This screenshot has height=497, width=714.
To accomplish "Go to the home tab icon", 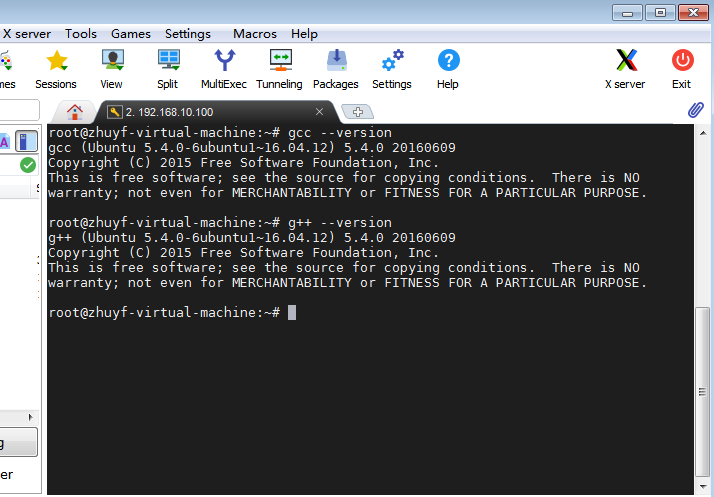I will pyautogui.click(x=75, y=112).
